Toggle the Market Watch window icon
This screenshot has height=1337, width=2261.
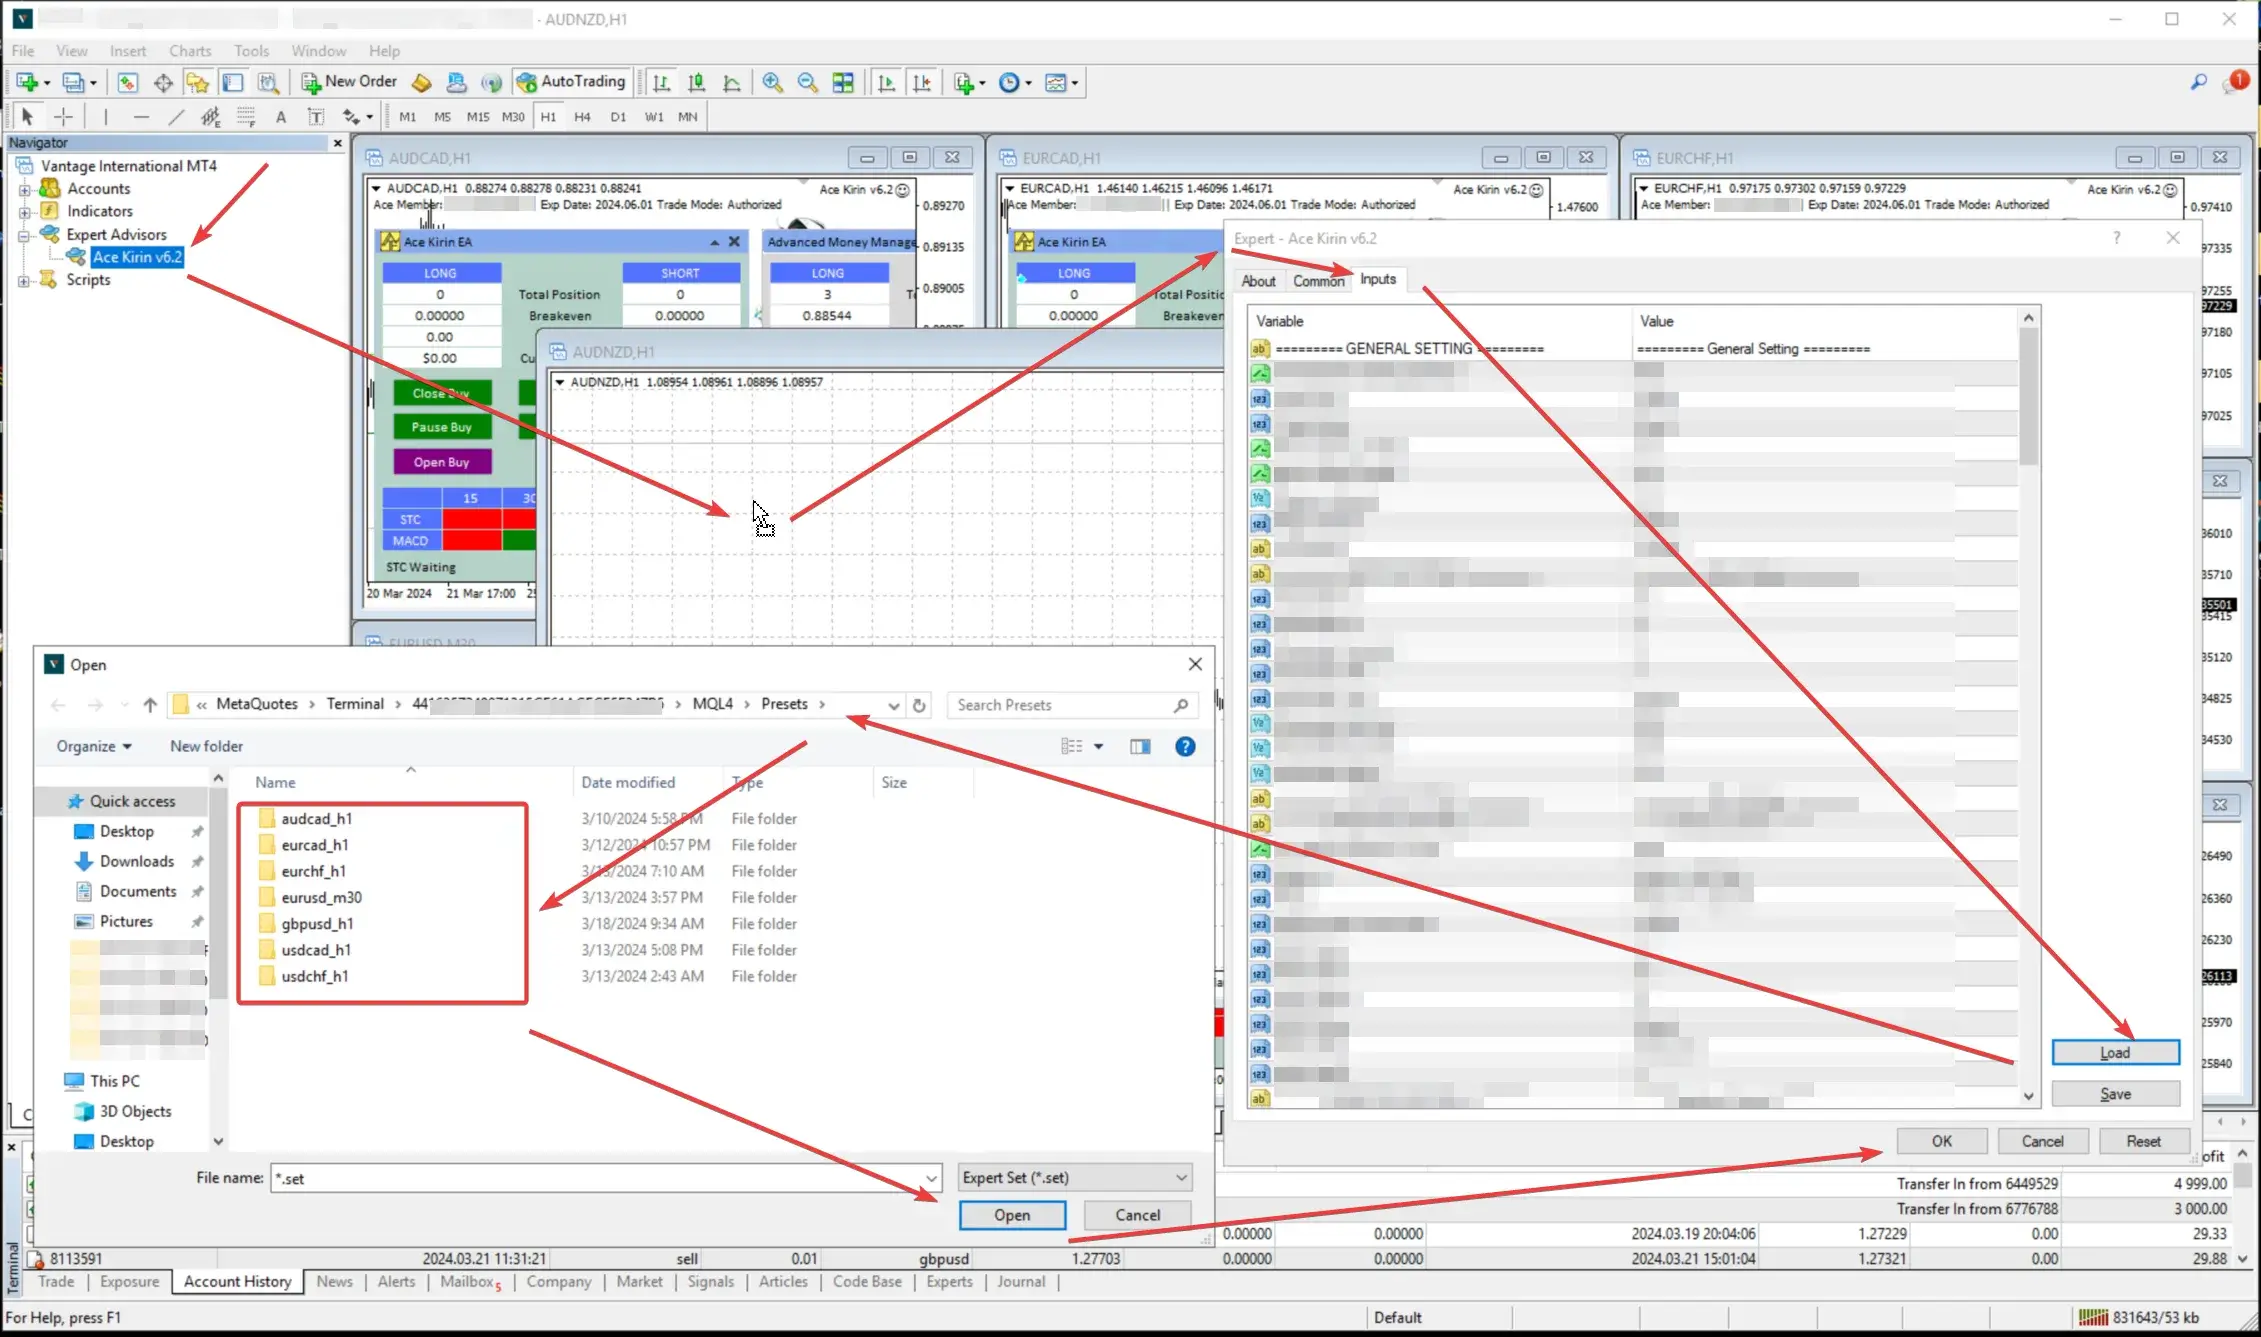(x=127, y=82)
